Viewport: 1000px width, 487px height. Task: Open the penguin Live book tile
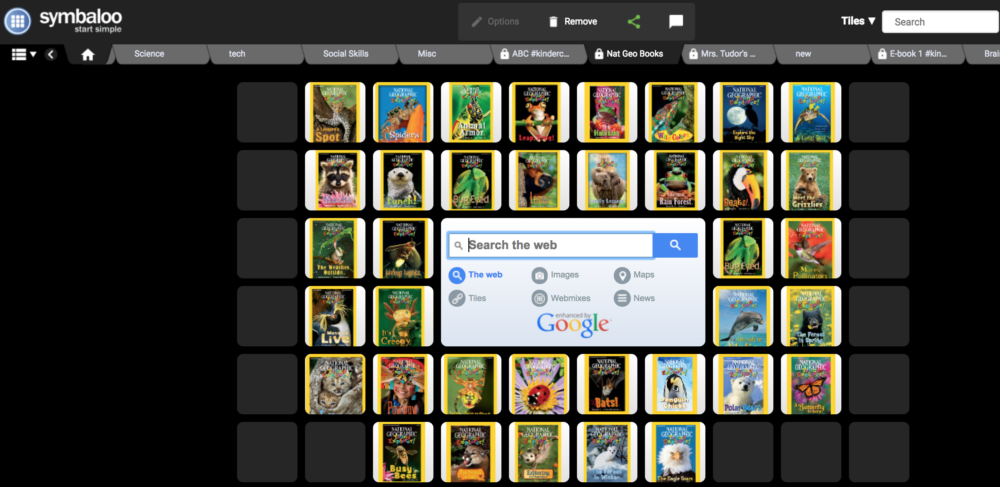pos(335,316)
